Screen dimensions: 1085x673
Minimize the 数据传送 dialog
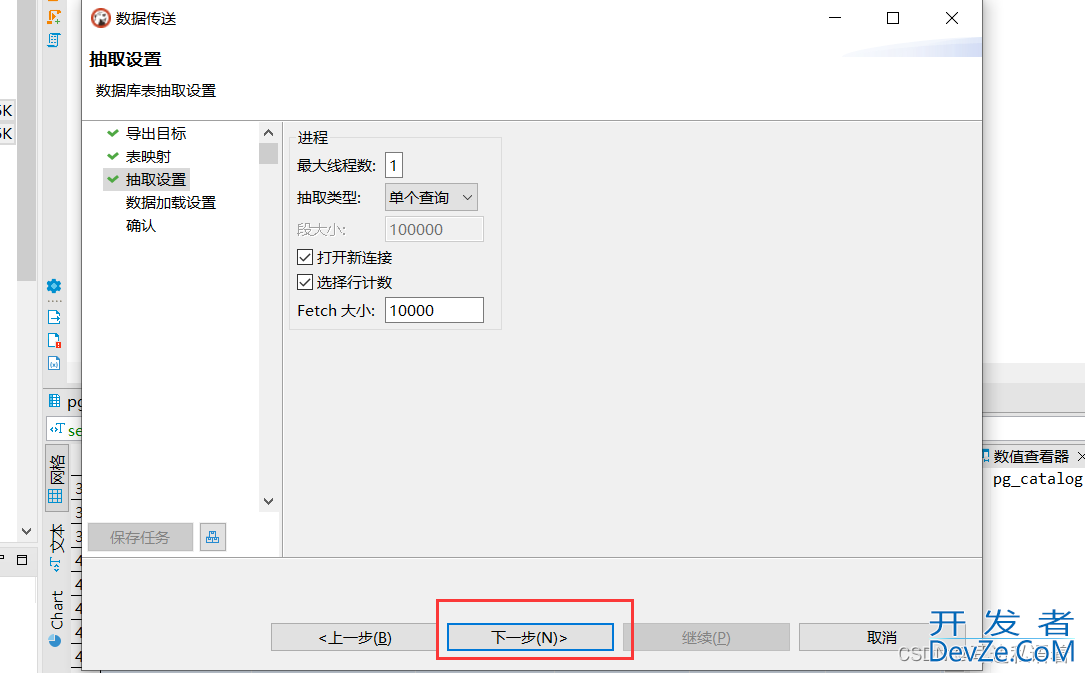point(835,18)
